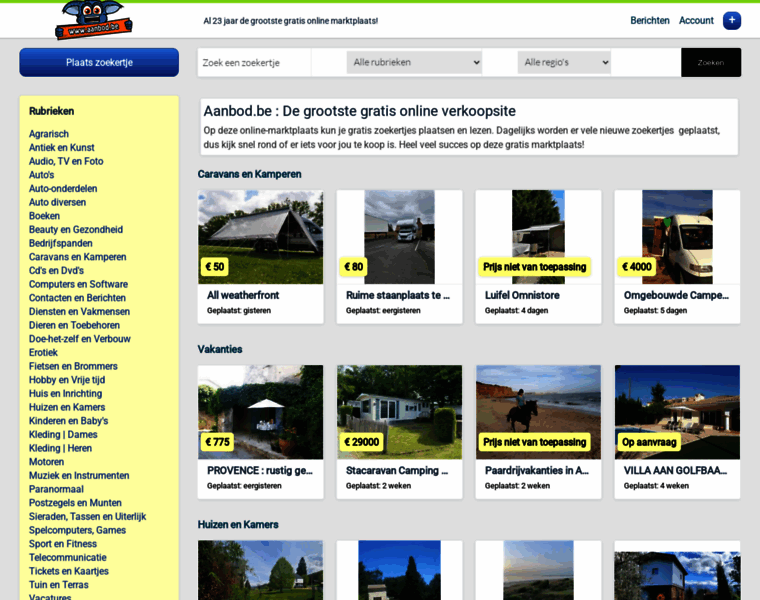Select the Bedrijfspanden category

click(x=61, y=243)
